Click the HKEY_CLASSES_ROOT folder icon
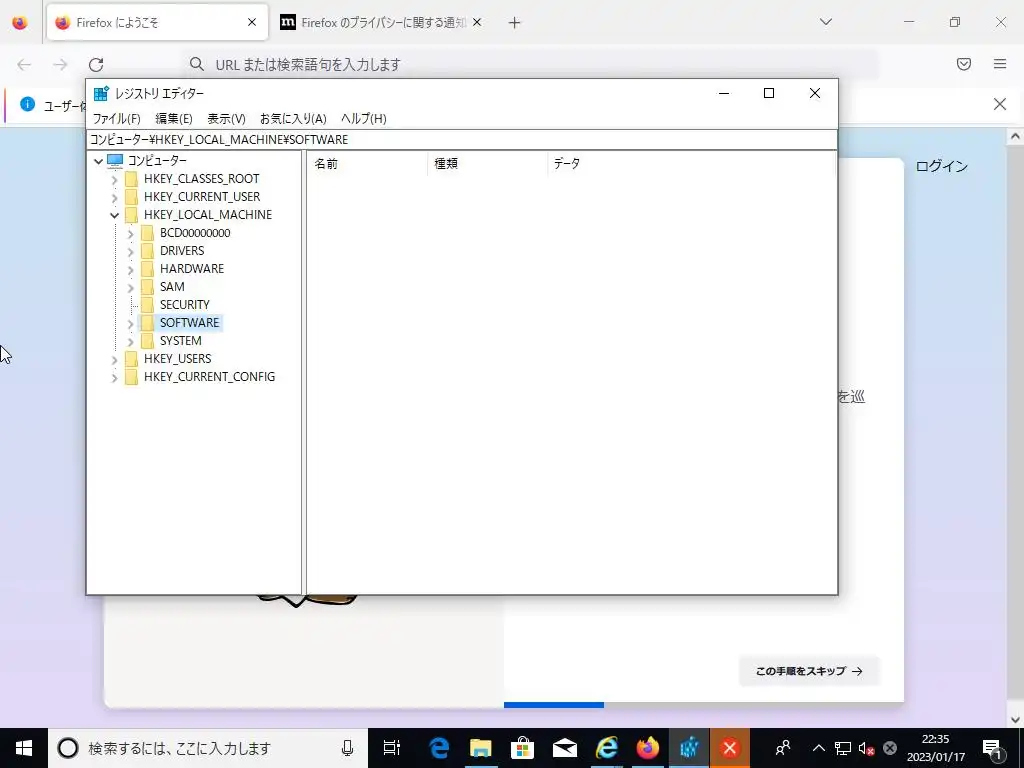The image size is (1024, 768). (131, 179)
